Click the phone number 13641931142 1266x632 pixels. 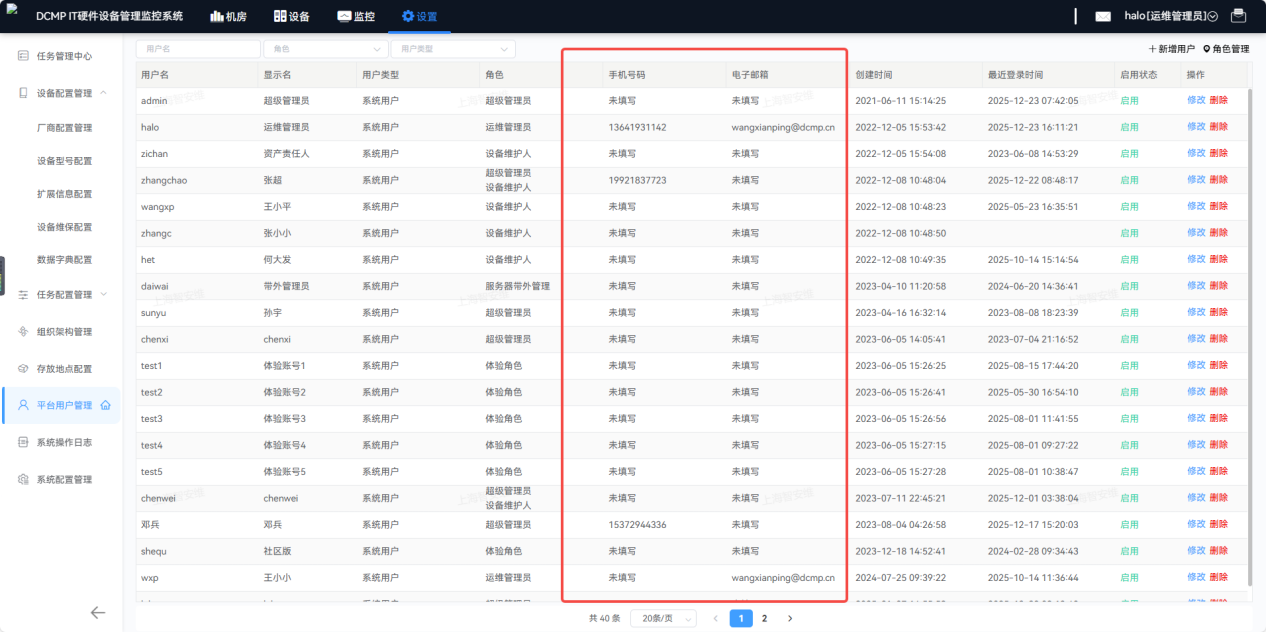click(637, 127)
